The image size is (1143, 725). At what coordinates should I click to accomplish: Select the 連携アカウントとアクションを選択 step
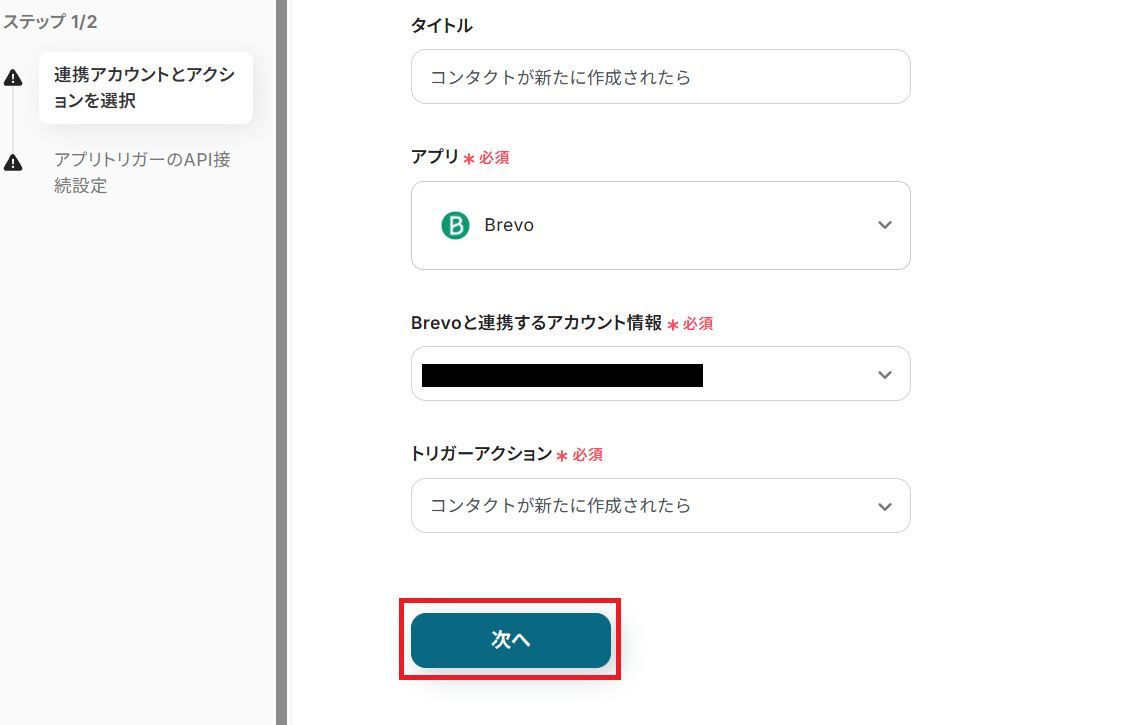(145, 88)
